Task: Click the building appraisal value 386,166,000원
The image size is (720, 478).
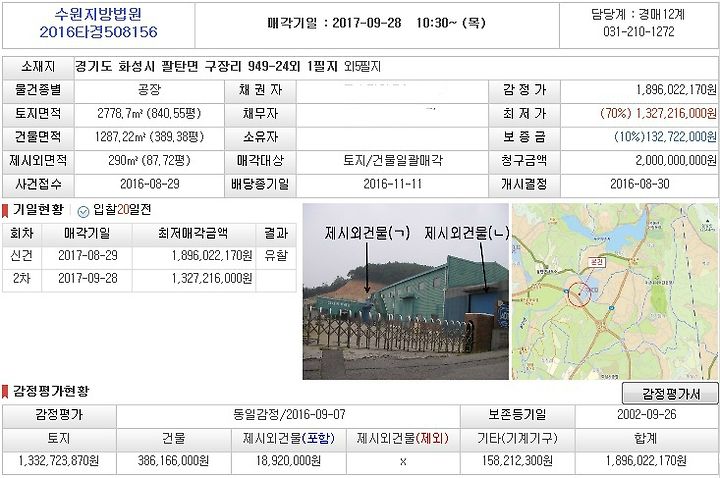Action: [173, 461]
